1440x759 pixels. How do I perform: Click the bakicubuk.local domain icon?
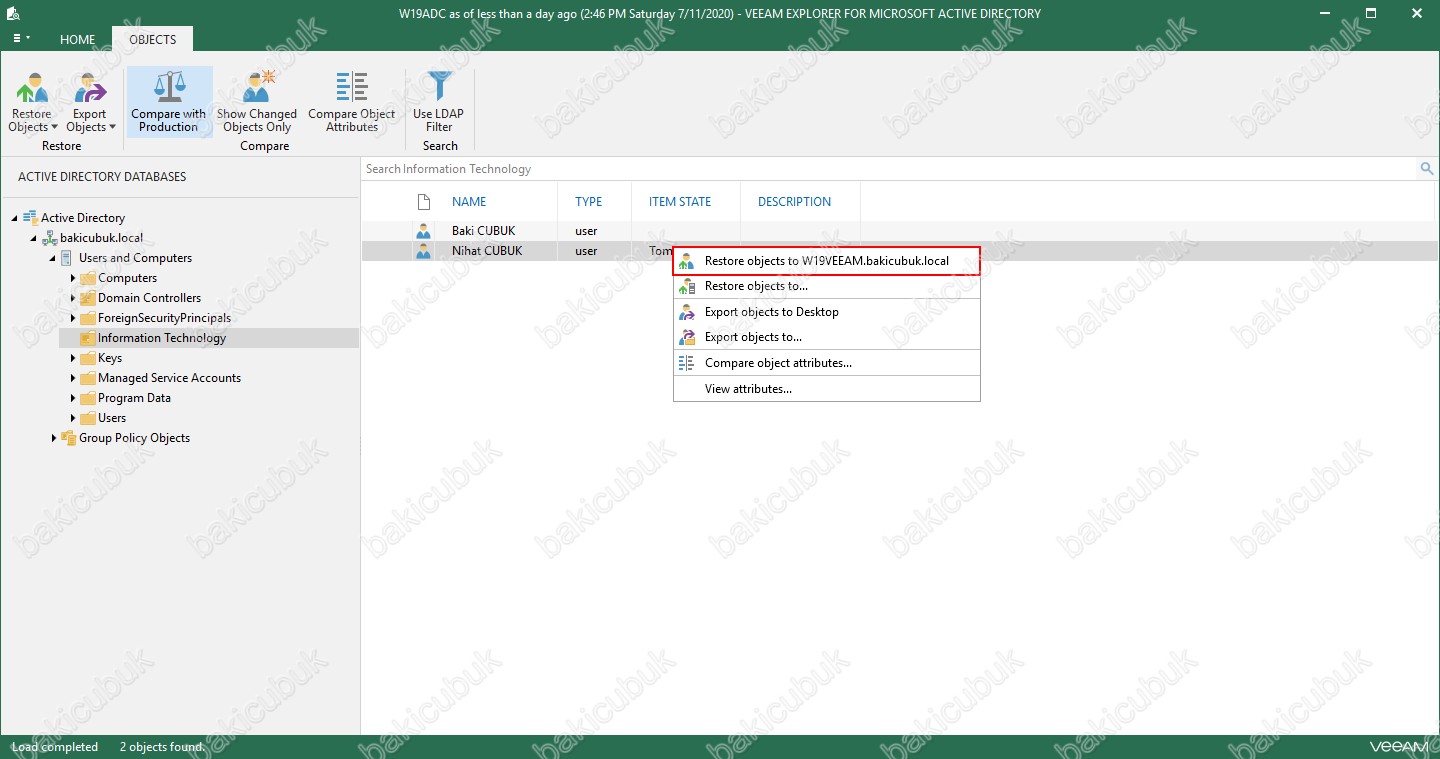click(x=49, y=238)
